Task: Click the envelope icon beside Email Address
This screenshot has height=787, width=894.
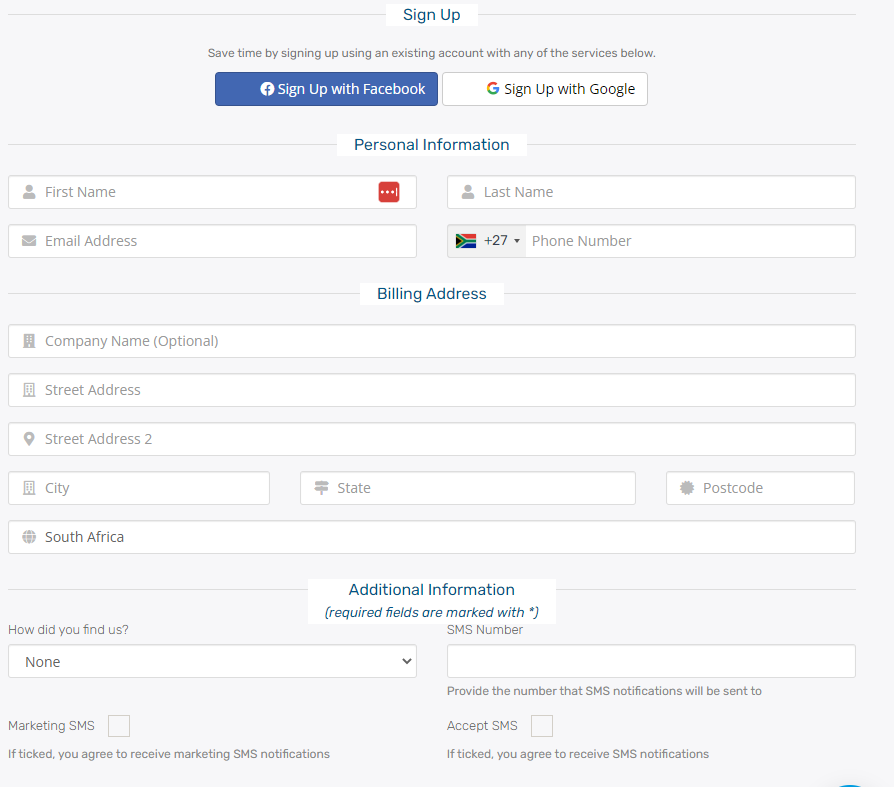Action: [29, 241]
